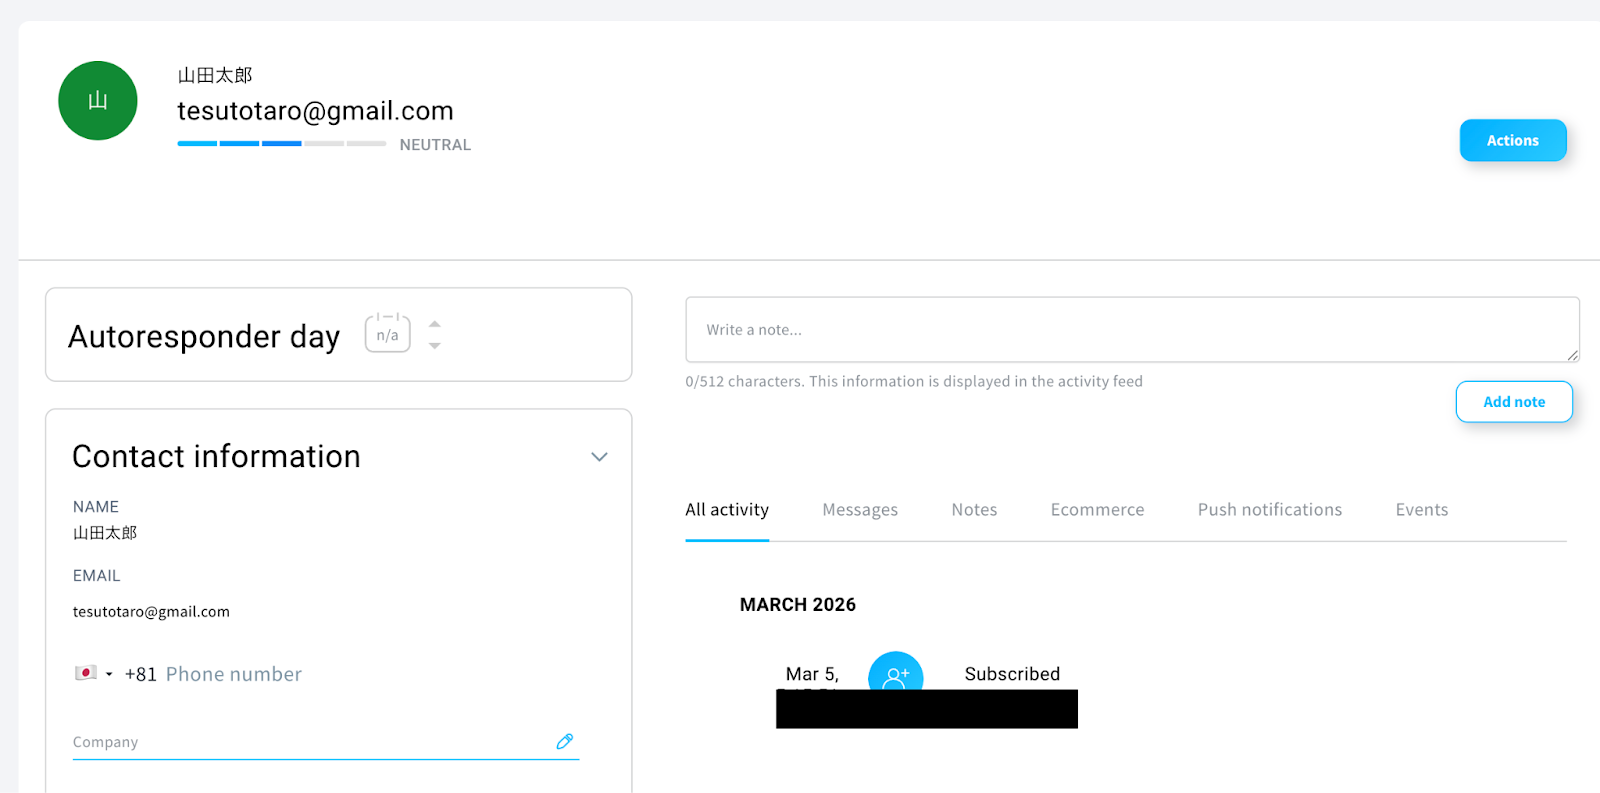Go to the Push notifications tab
This screenshot has height=793, width=1600.
pyautogui.click(x=1269, y=510)
